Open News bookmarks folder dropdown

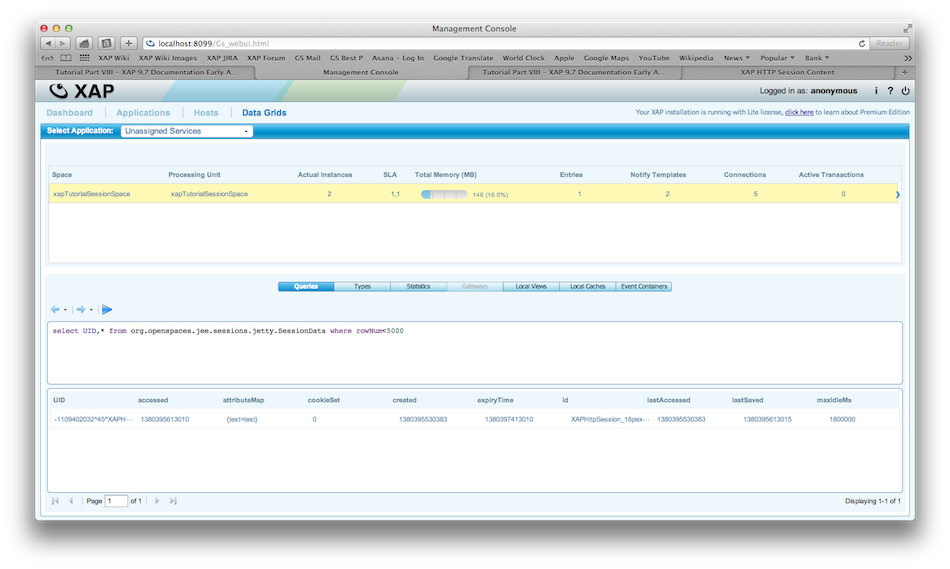(737, 58)
